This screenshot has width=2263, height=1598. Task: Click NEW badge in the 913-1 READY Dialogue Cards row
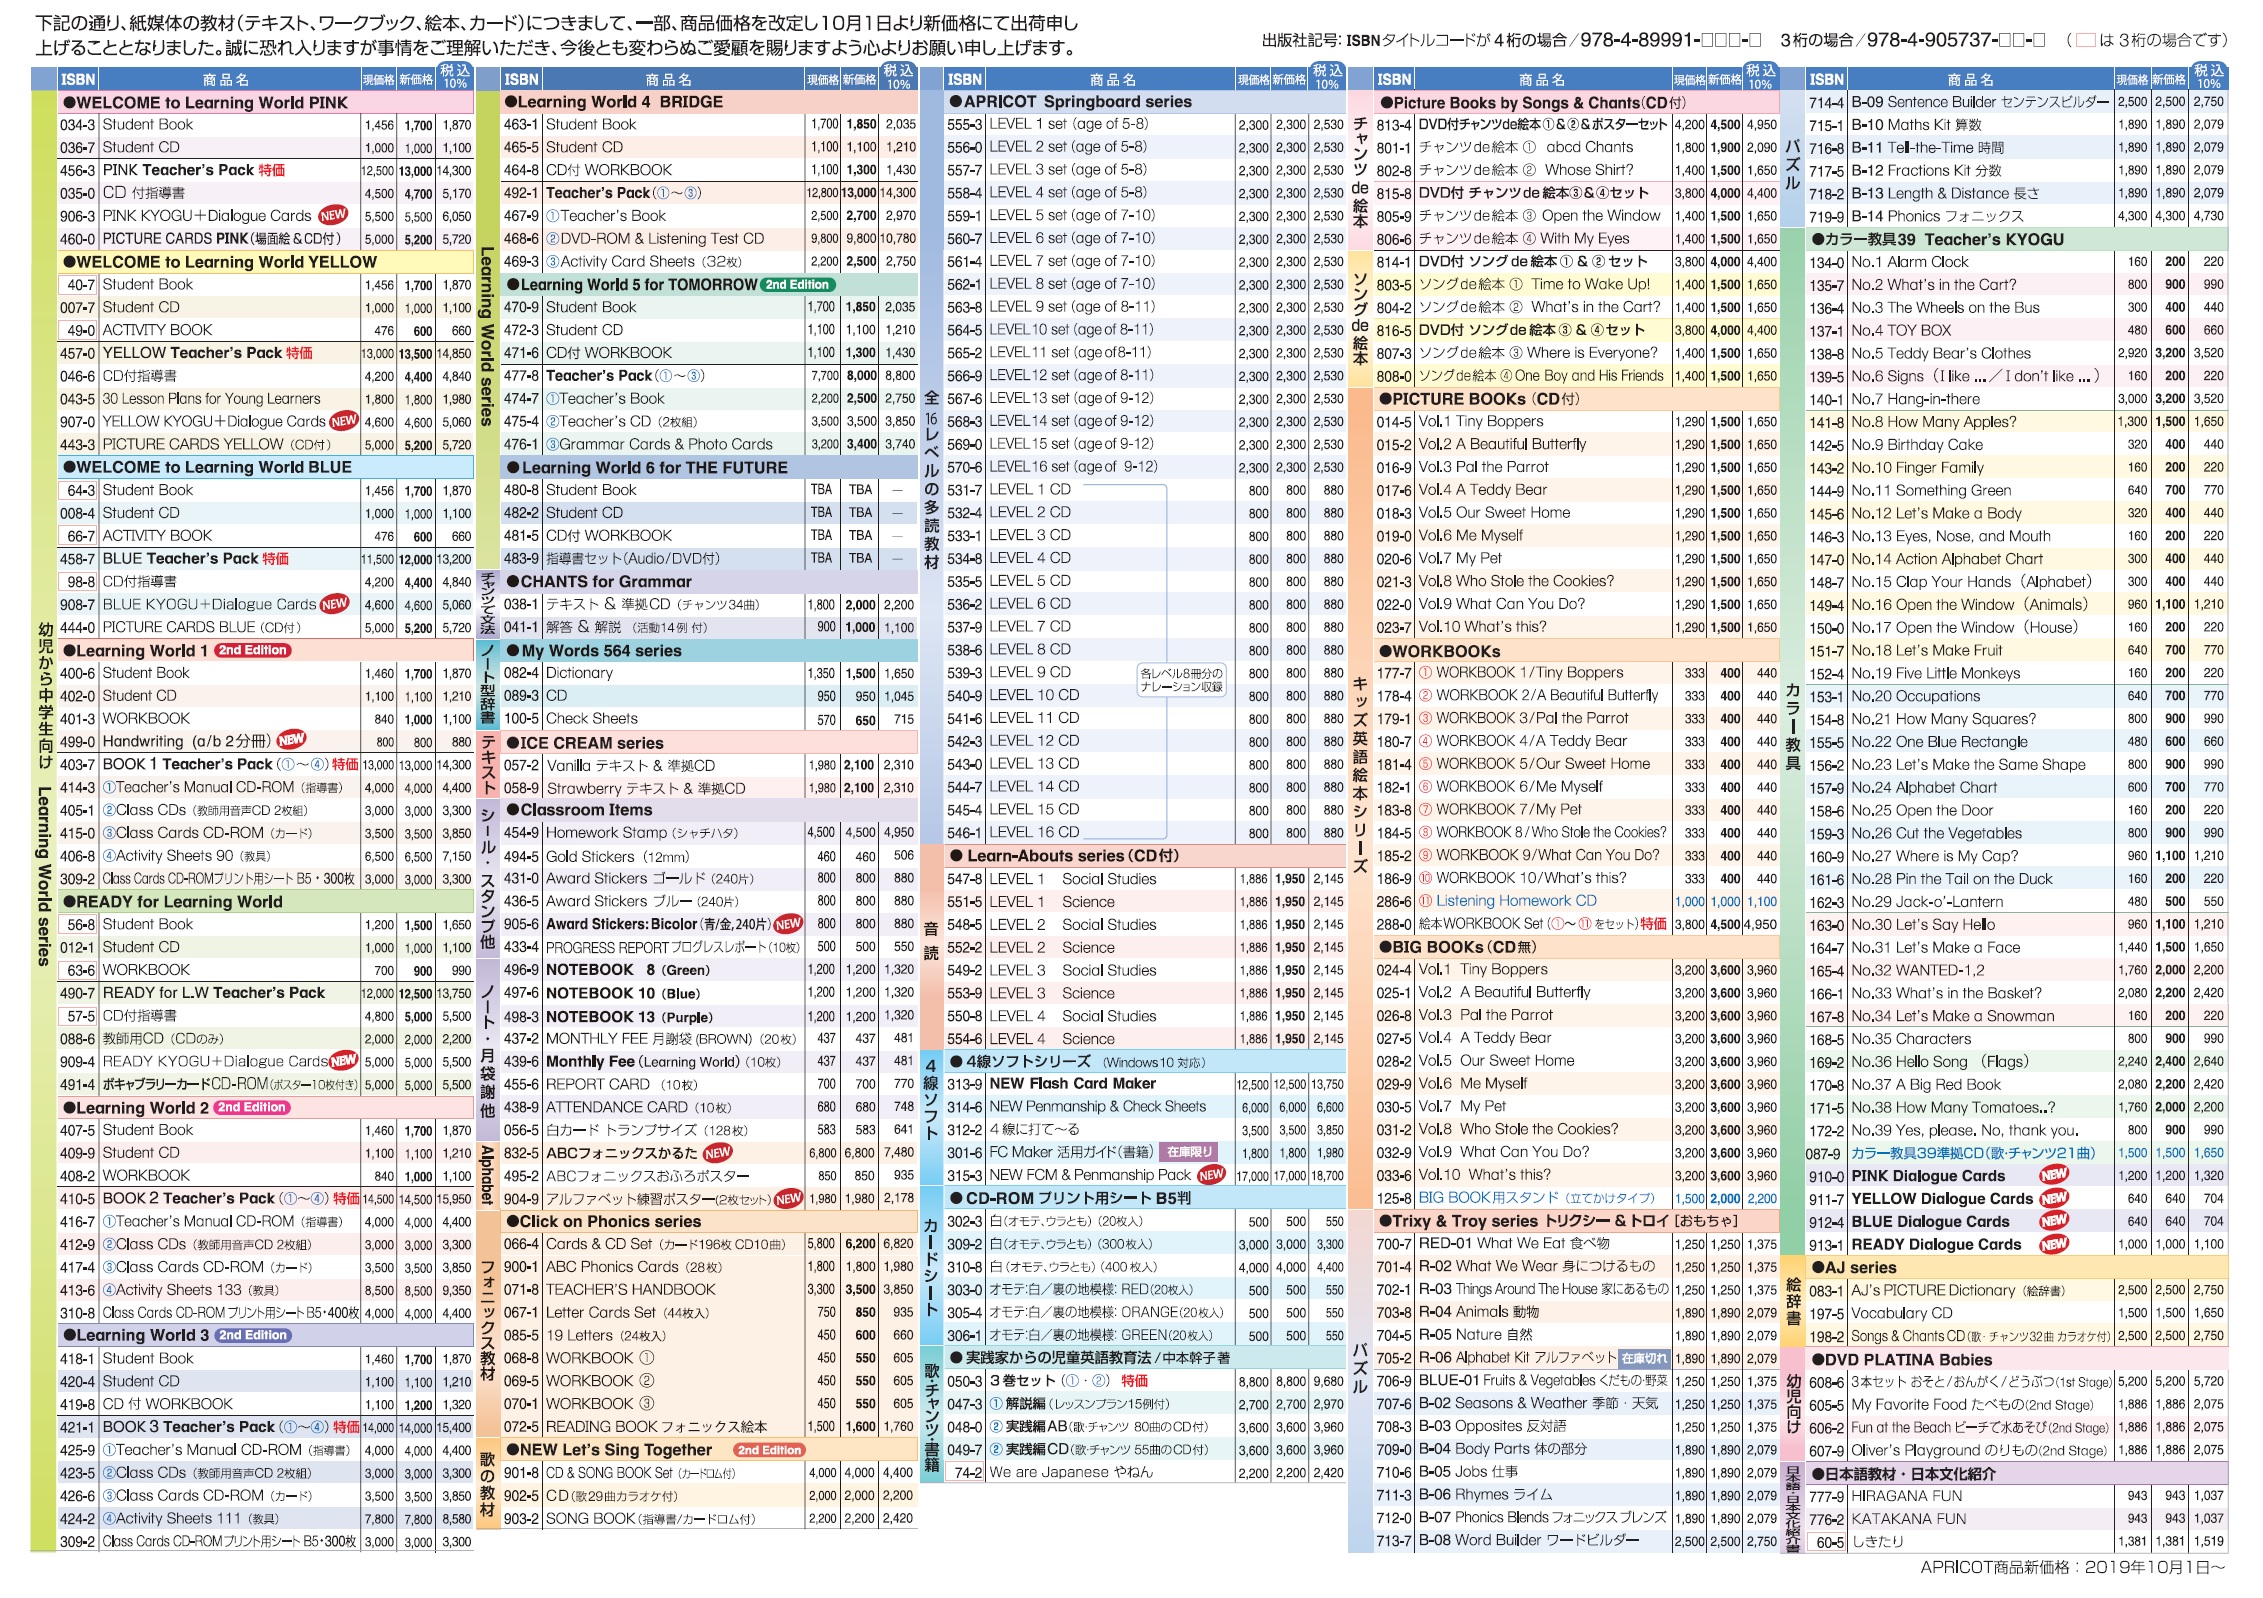[x=2054, y=1244]
